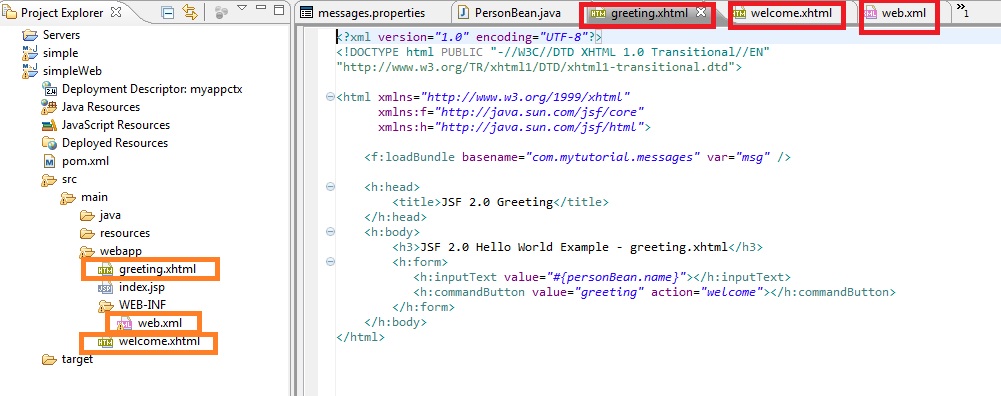Select web.xml under WEB-INF
1001x396 pixels.
152,323
